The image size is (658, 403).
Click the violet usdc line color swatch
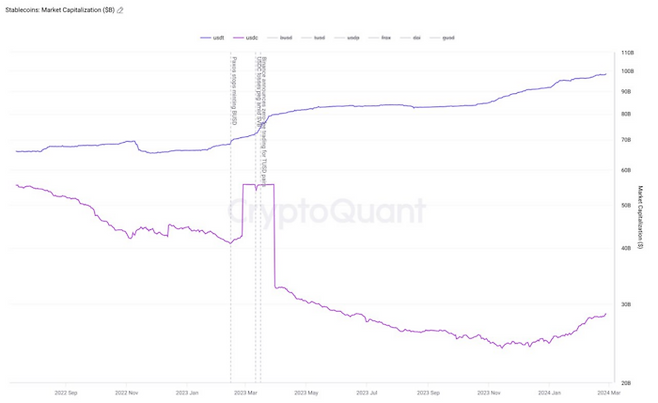click(x=238, y=38)
